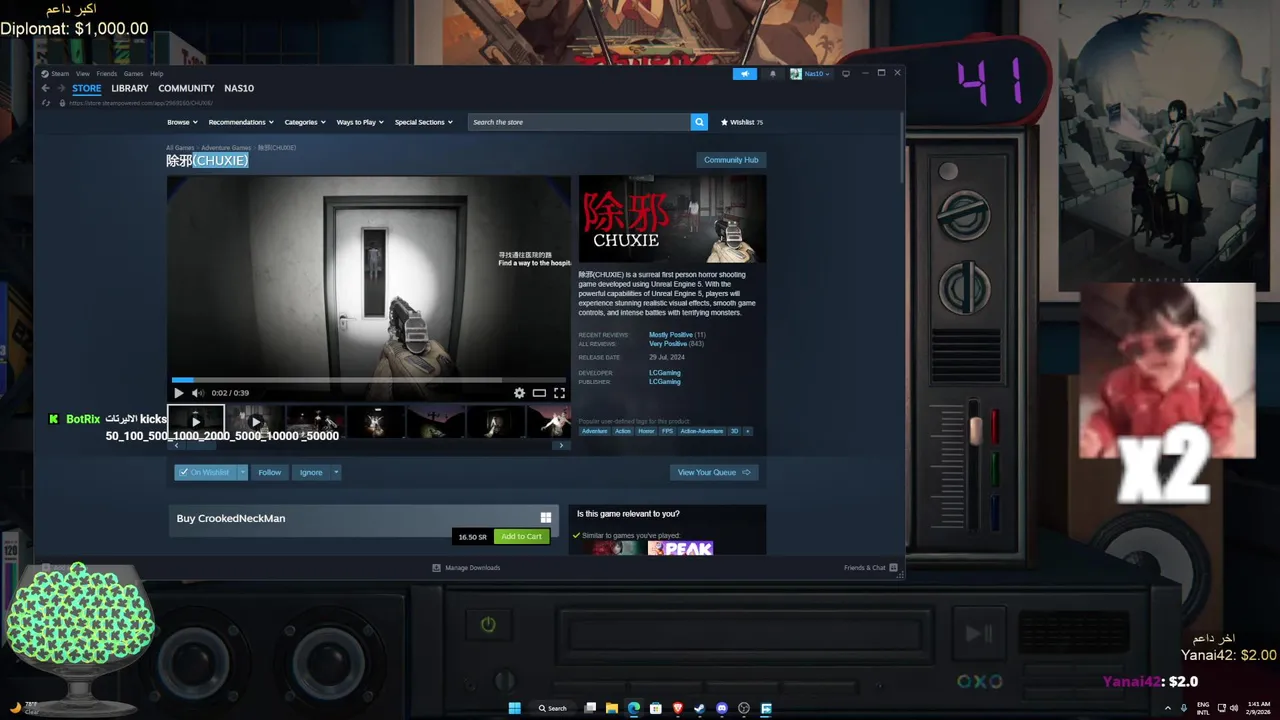Open the Steam notifications bell

[x=772, y=73]
